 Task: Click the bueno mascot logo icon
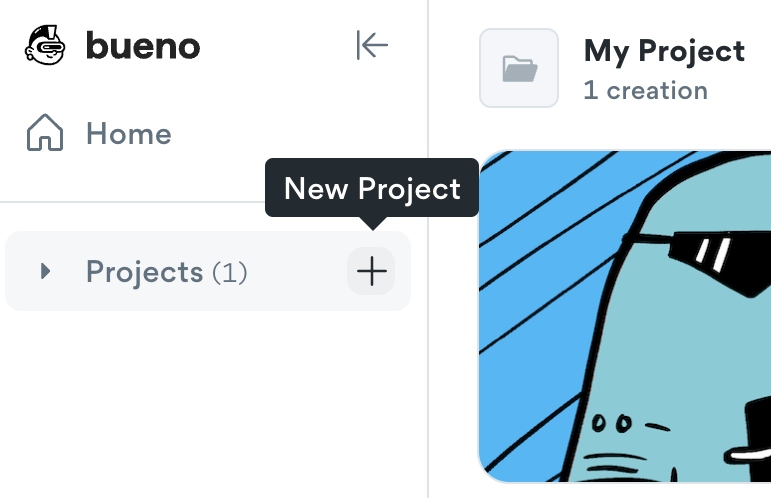pos(45,46)
